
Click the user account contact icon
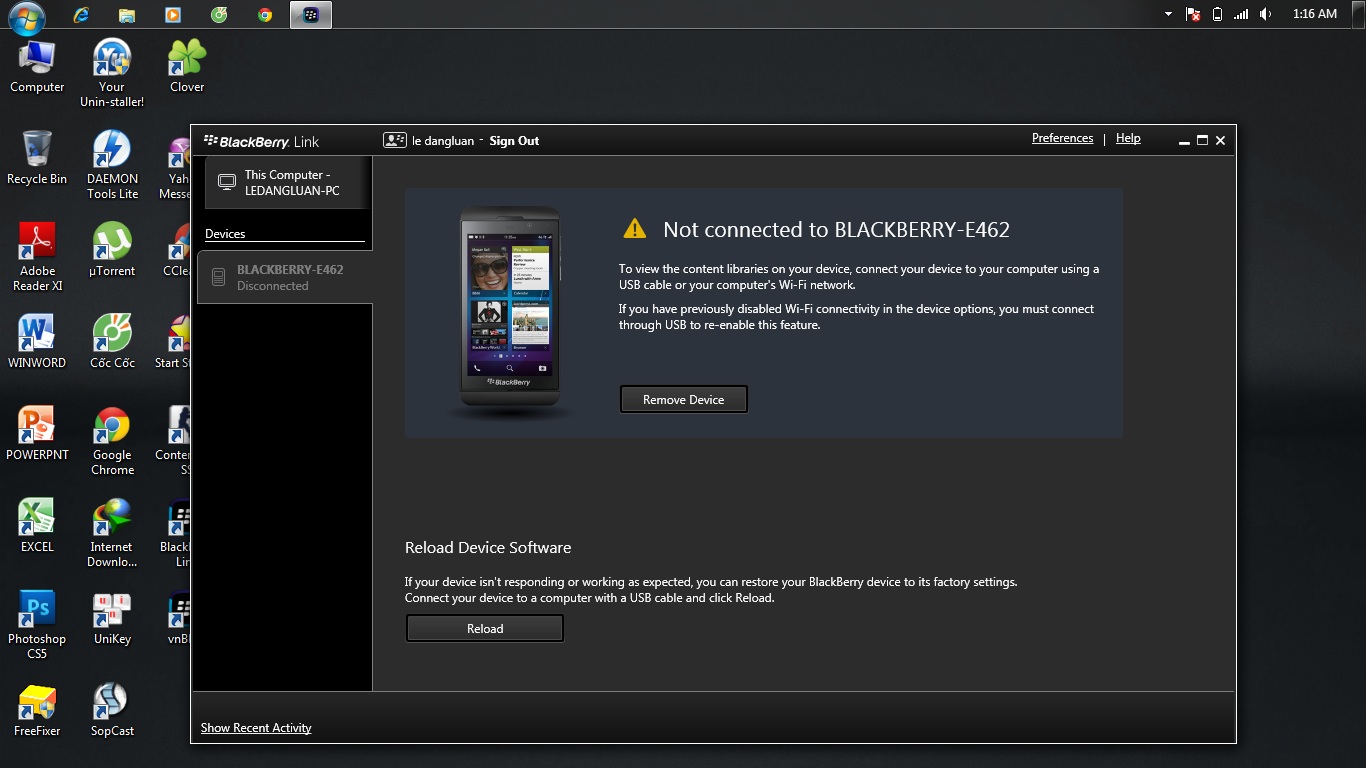click(394, 140)
